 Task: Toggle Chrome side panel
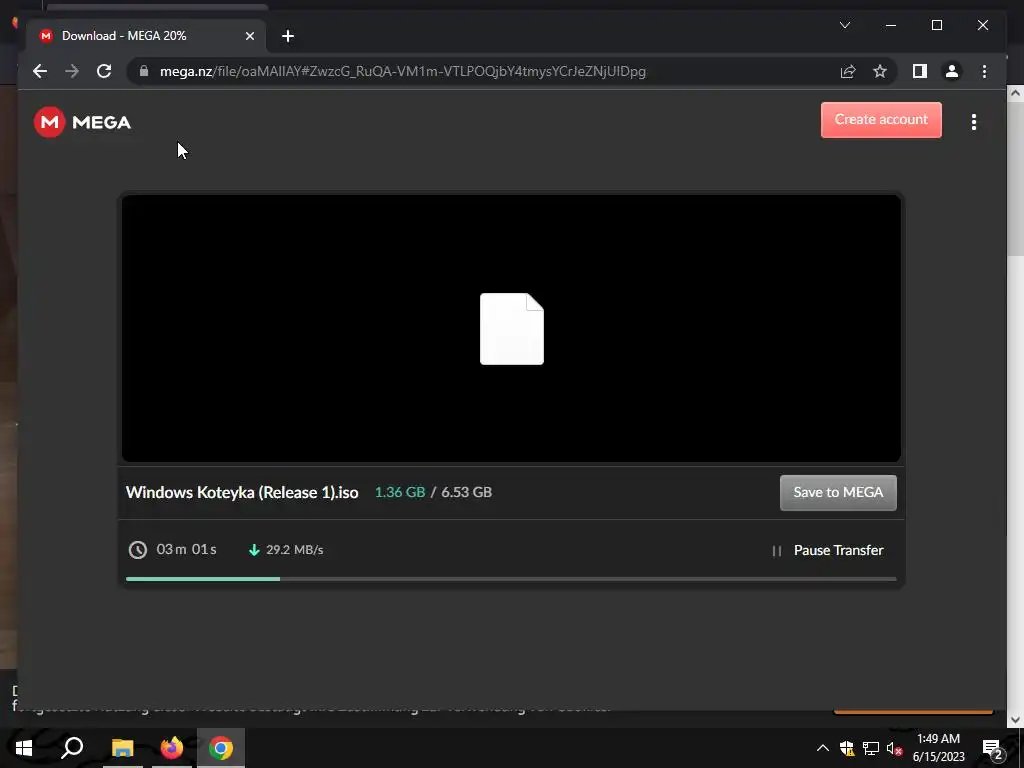point(920,71)
